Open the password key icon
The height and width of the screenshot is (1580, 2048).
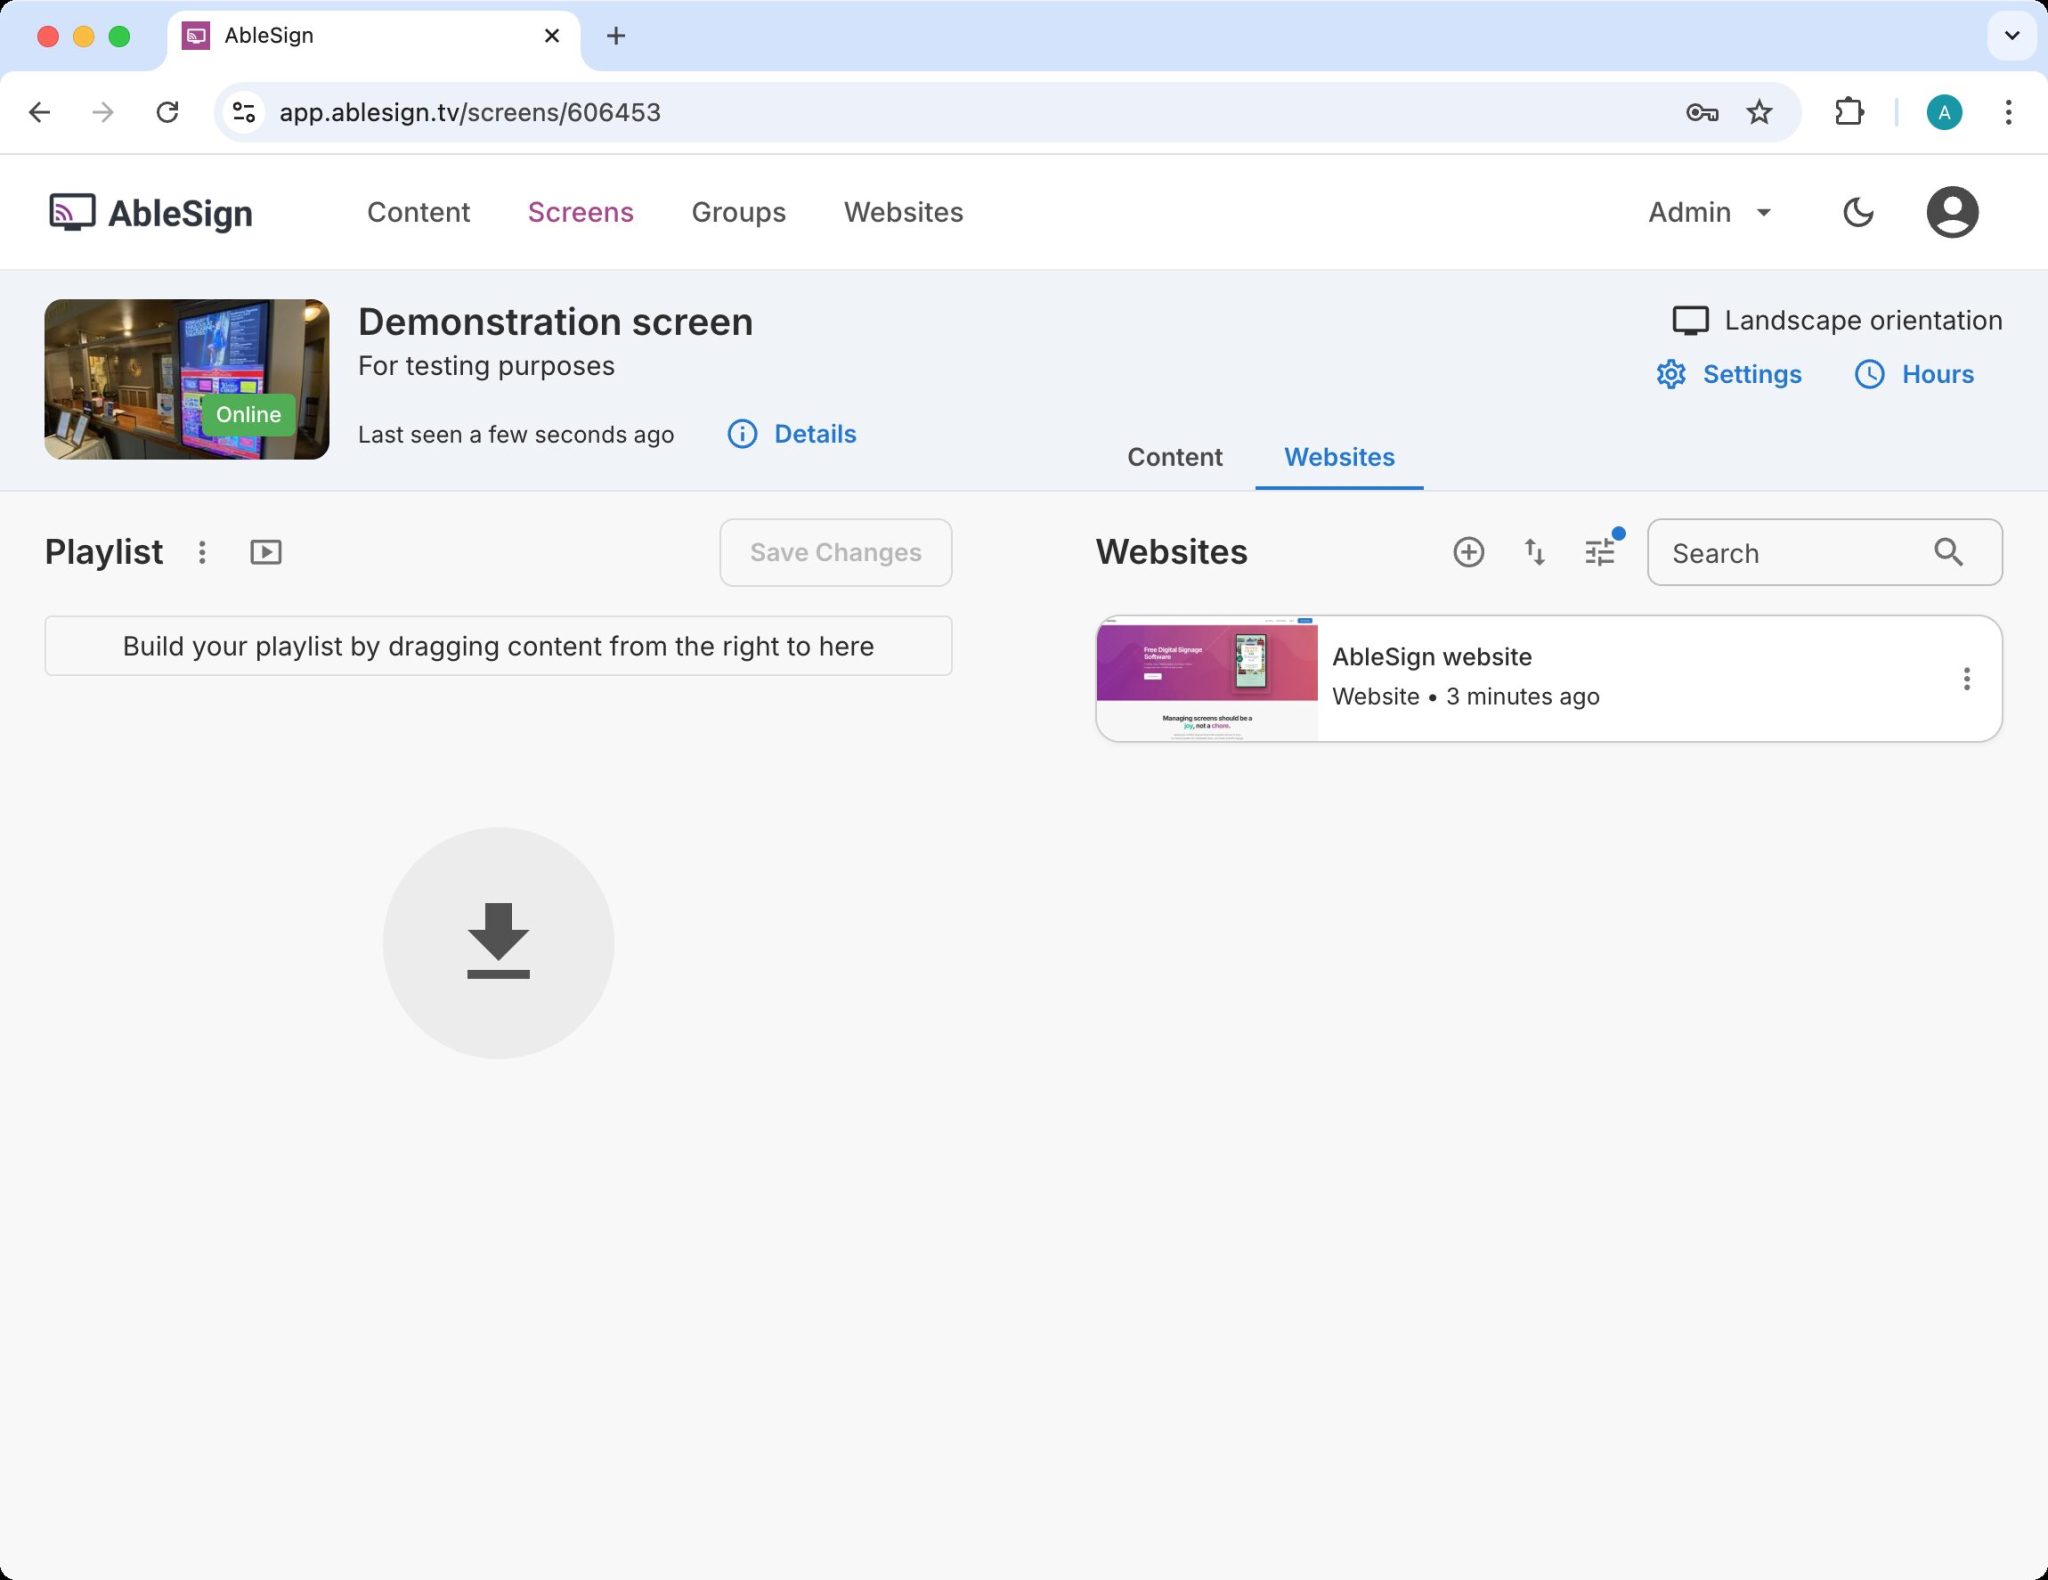point(1701,112)
